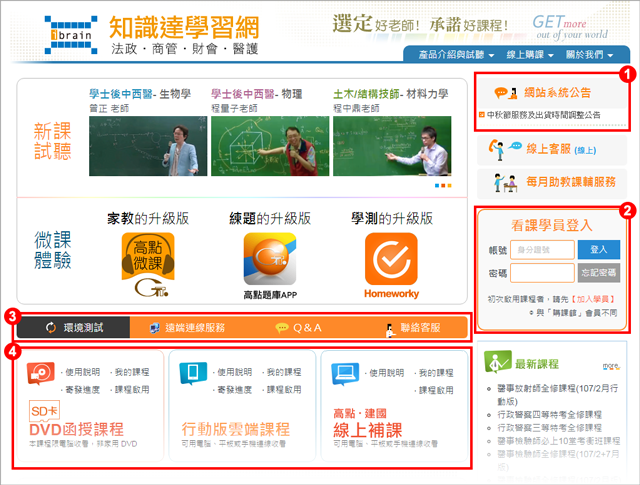Image resolution: width=640 pixels, height=485 pixels.
Task: Click the blue carousel page dot
Action: (x=437, y=186)
